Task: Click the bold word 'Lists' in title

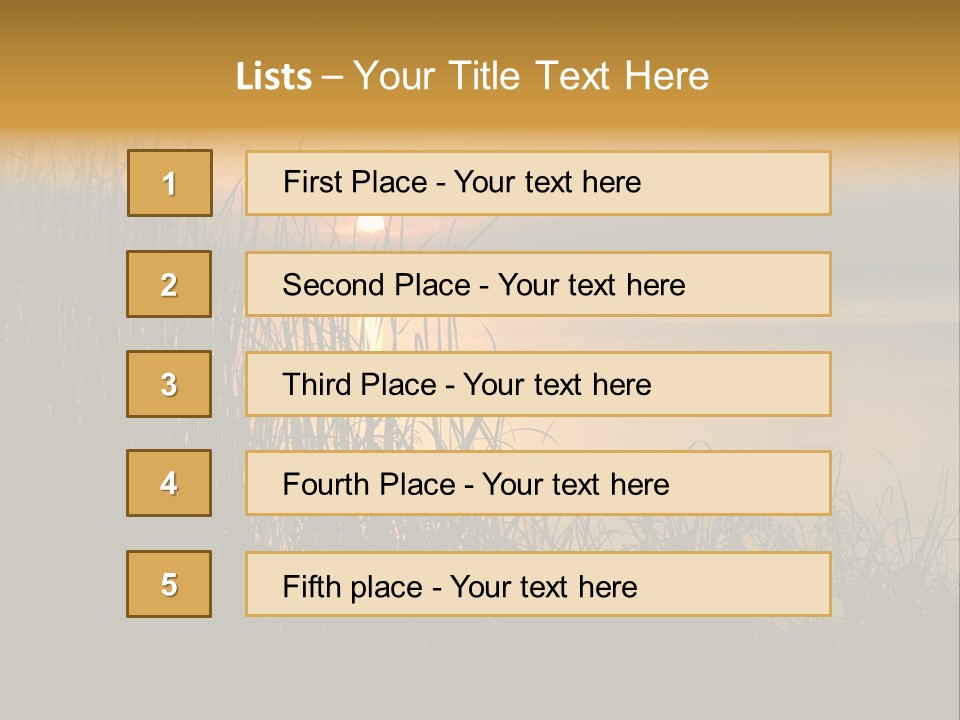Action: point(274,76)
